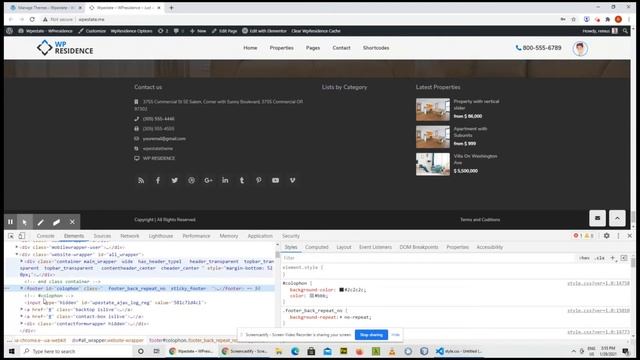
Task: Click the Windows taskbar search box
Action: point(76,351)
